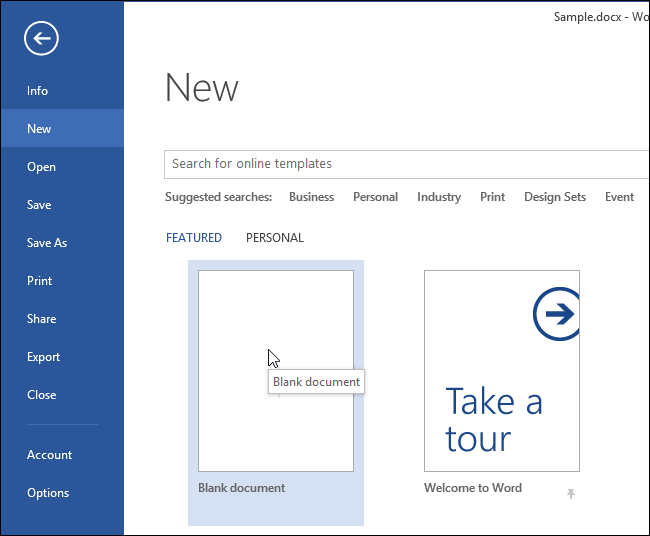Select the Blank document thumbnail
The width and height of the screenshot is (650, 536).
[x=276, y=371]
